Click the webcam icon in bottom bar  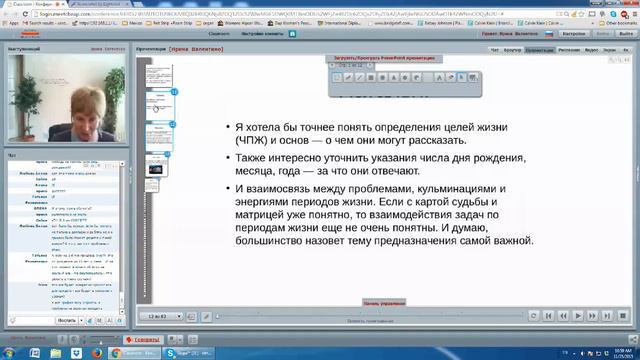[74, 339]
